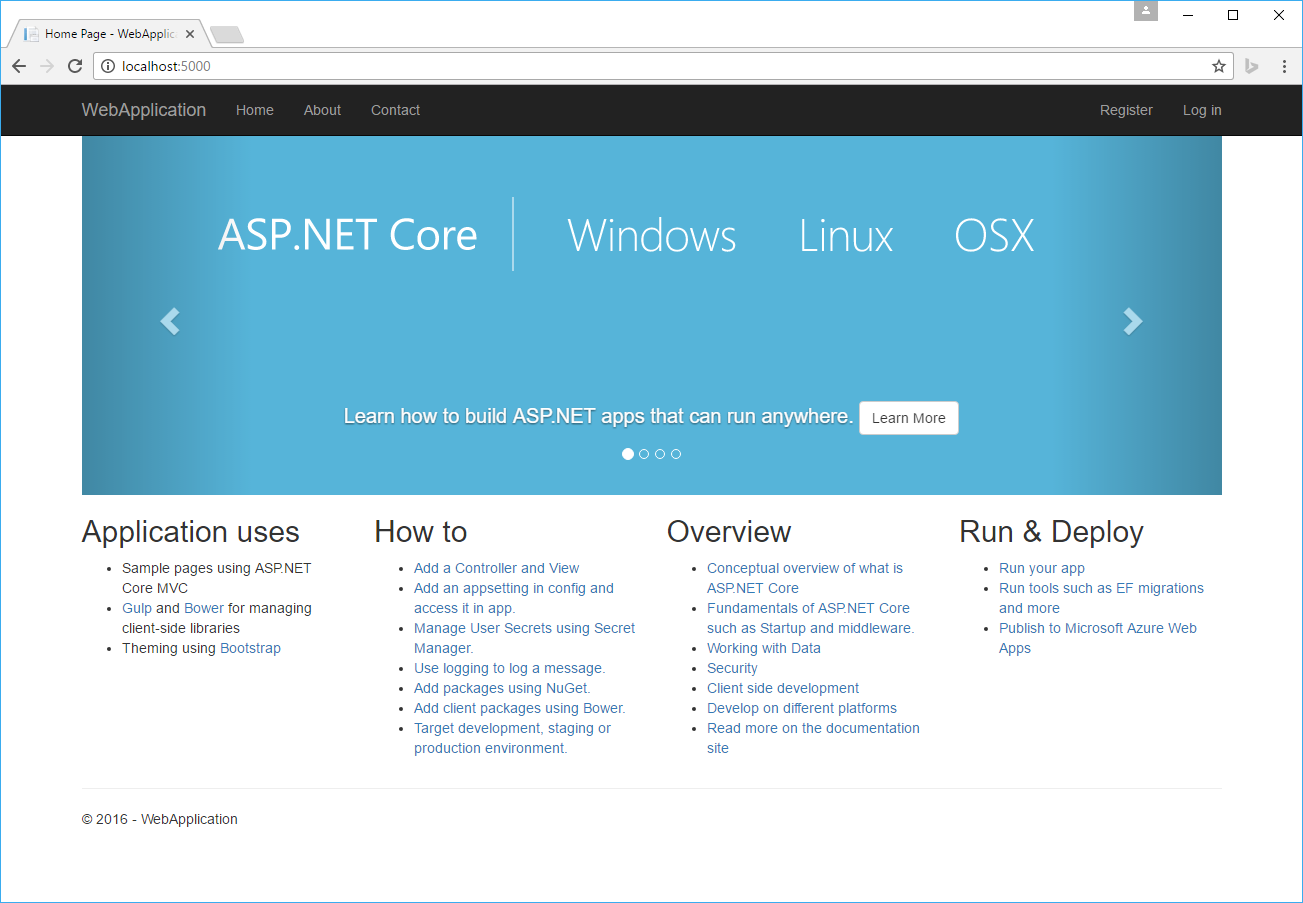
Task: Open Publish to Microsoft Azure Web Apps link
Action: tap(1098, 638)
